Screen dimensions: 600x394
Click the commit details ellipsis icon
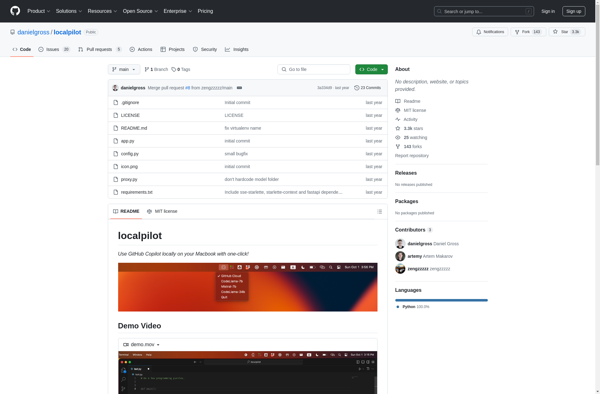click(x=239, y=88)
